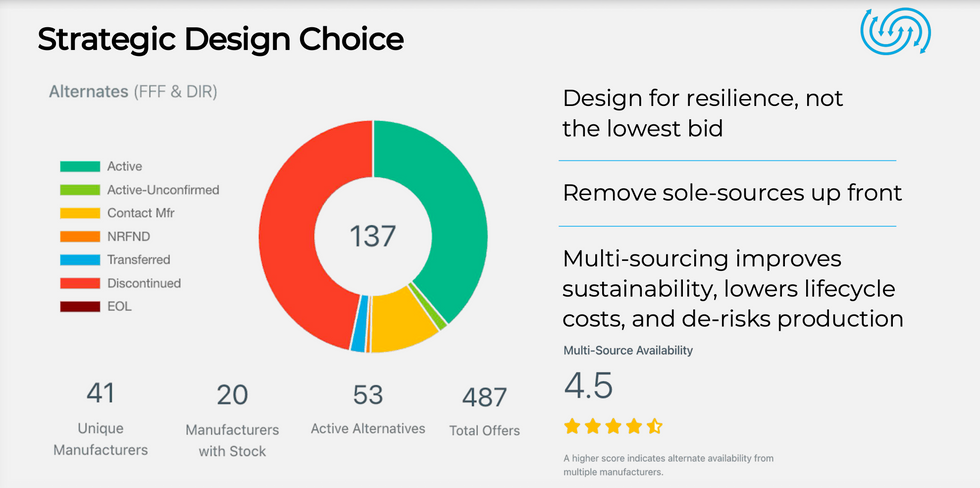Screen dimensions: 980x488
Task: Open the 487 Total Offers stat
Action: 485,397
